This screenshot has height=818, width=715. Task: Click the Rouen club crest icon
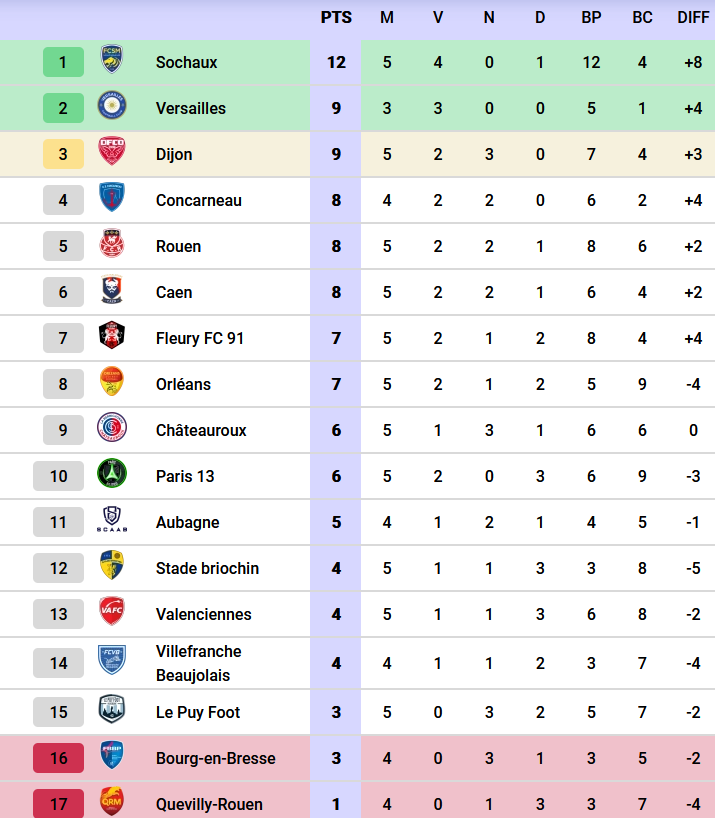(x=111, y=245)
